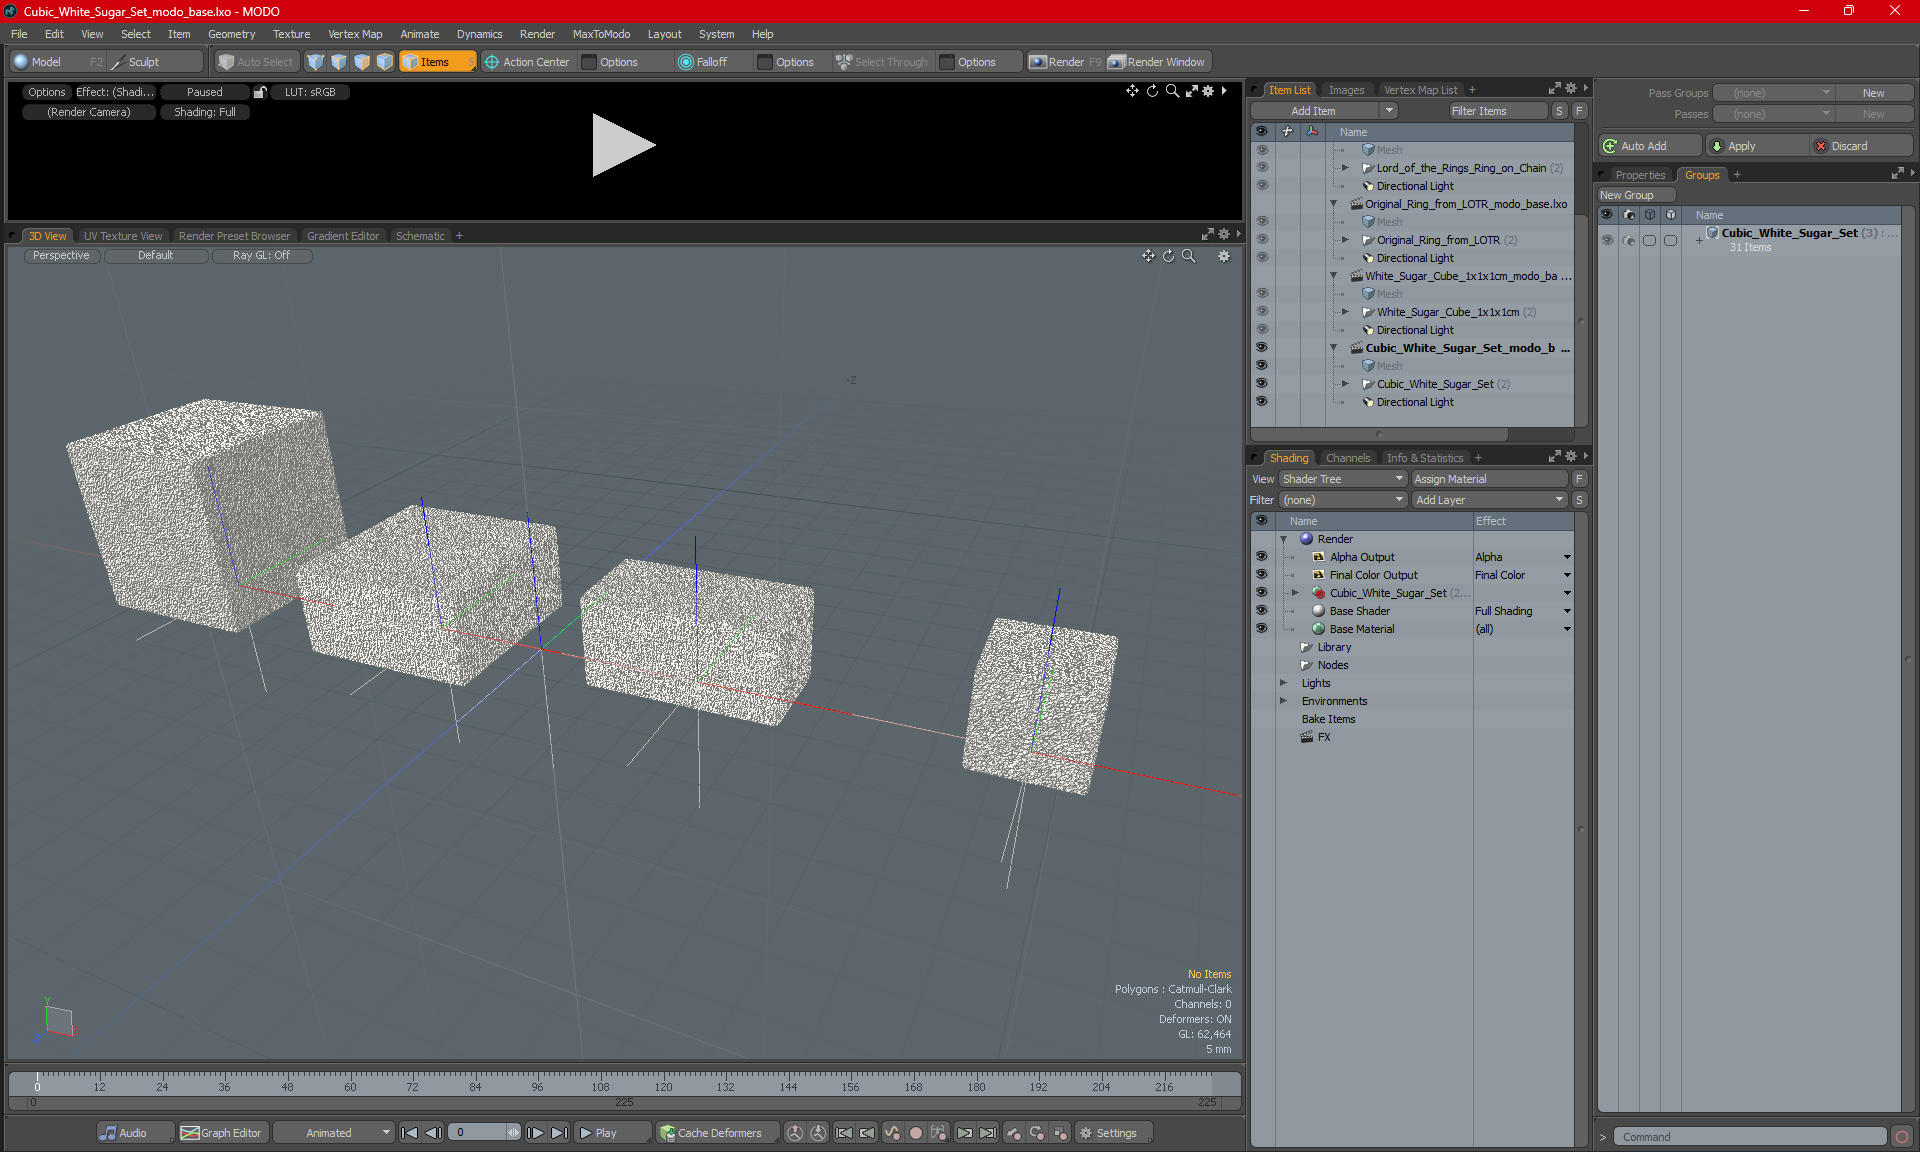Select Materials selection mode icon
This screenshot has width=1920, height=1152.
point(385,62)
